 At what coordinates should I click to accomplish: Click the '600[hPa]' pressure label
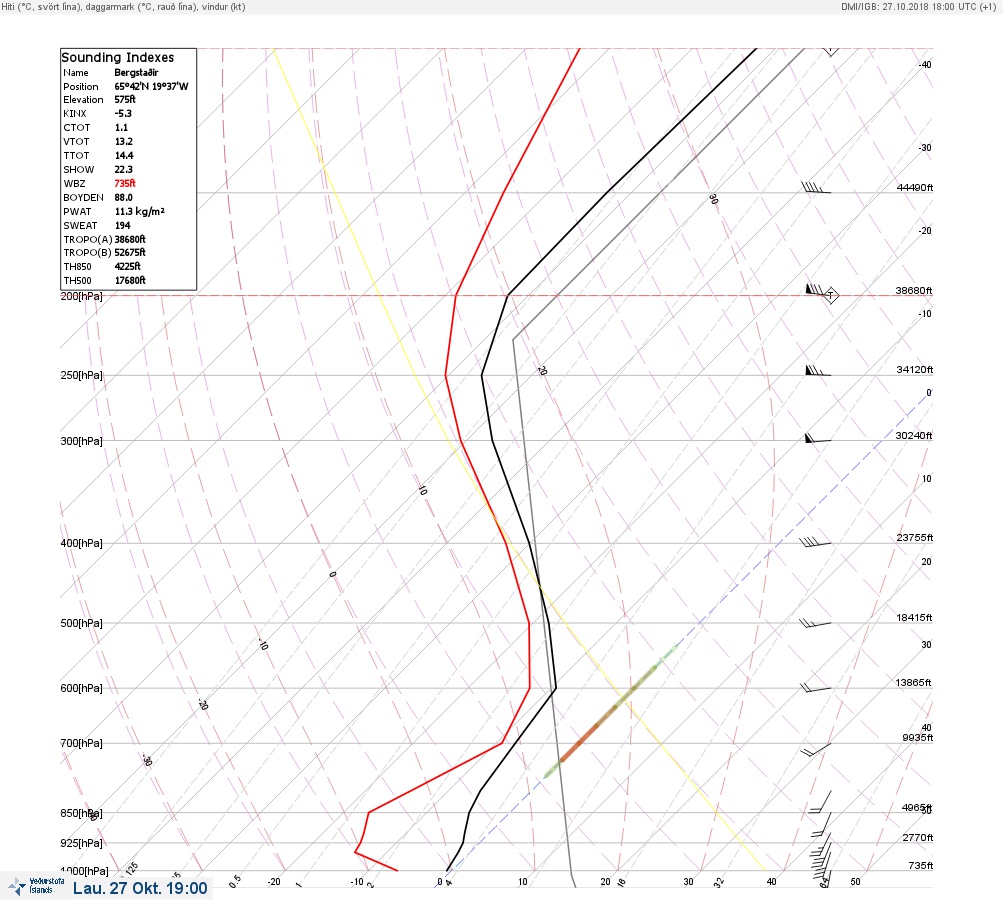pos(81,688)
